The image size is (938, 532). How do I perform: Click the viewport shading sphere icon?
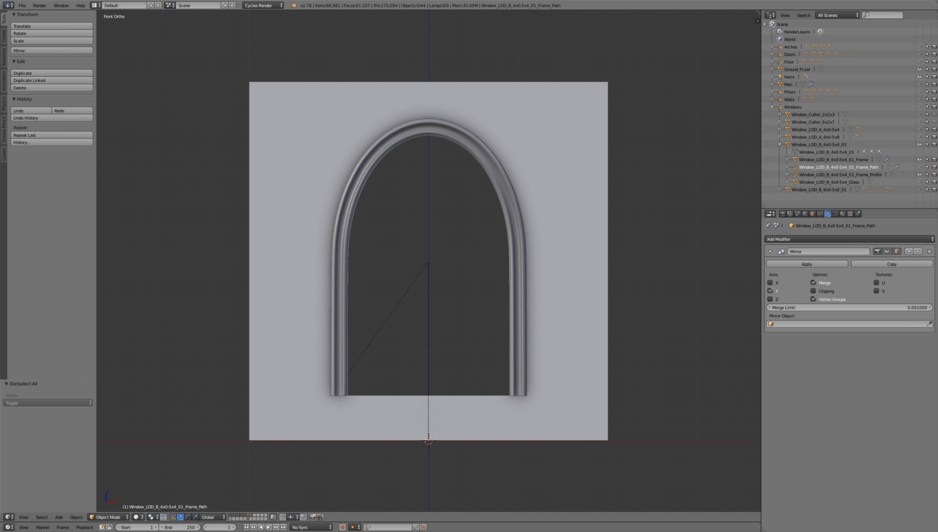point(136,517)
